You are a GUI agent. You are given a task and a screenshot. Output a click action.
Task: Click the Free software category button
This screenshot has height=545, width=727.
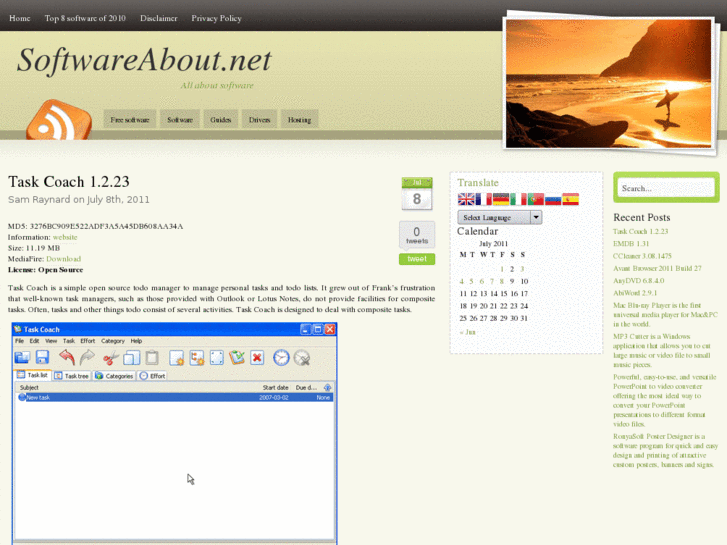130,120
